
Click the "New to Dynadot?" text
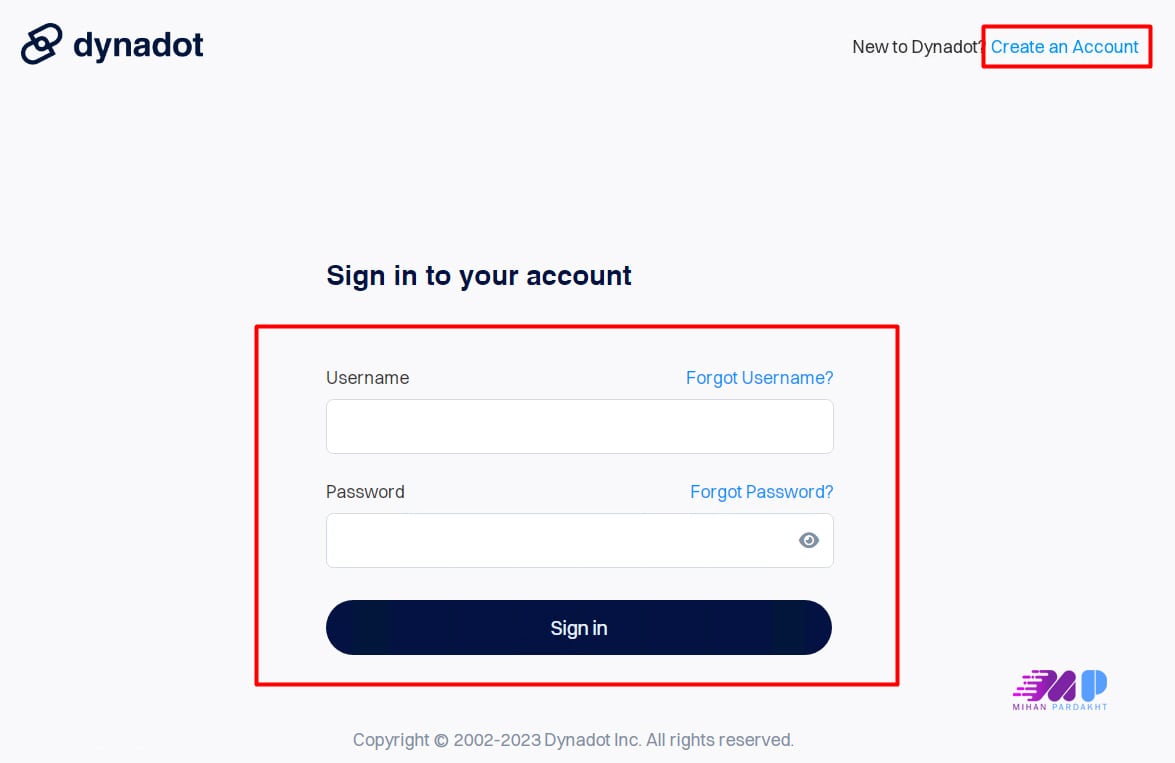coord(917,47)
